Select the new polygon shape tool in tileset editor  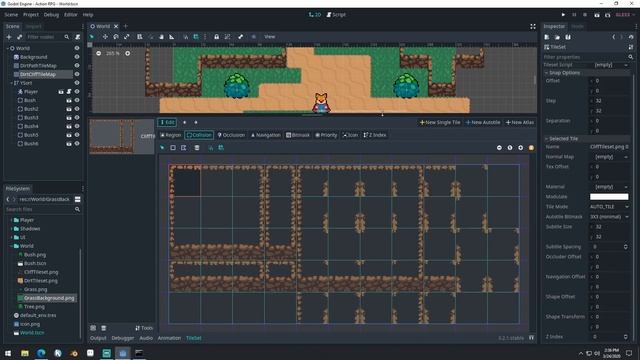184,148
